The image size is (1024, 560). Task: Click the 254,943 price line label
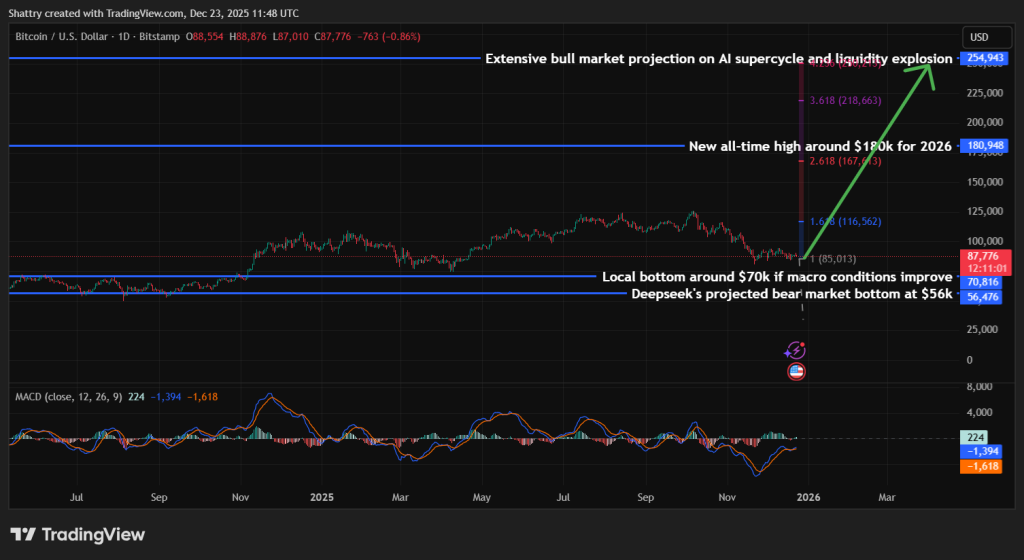[985, 58]
